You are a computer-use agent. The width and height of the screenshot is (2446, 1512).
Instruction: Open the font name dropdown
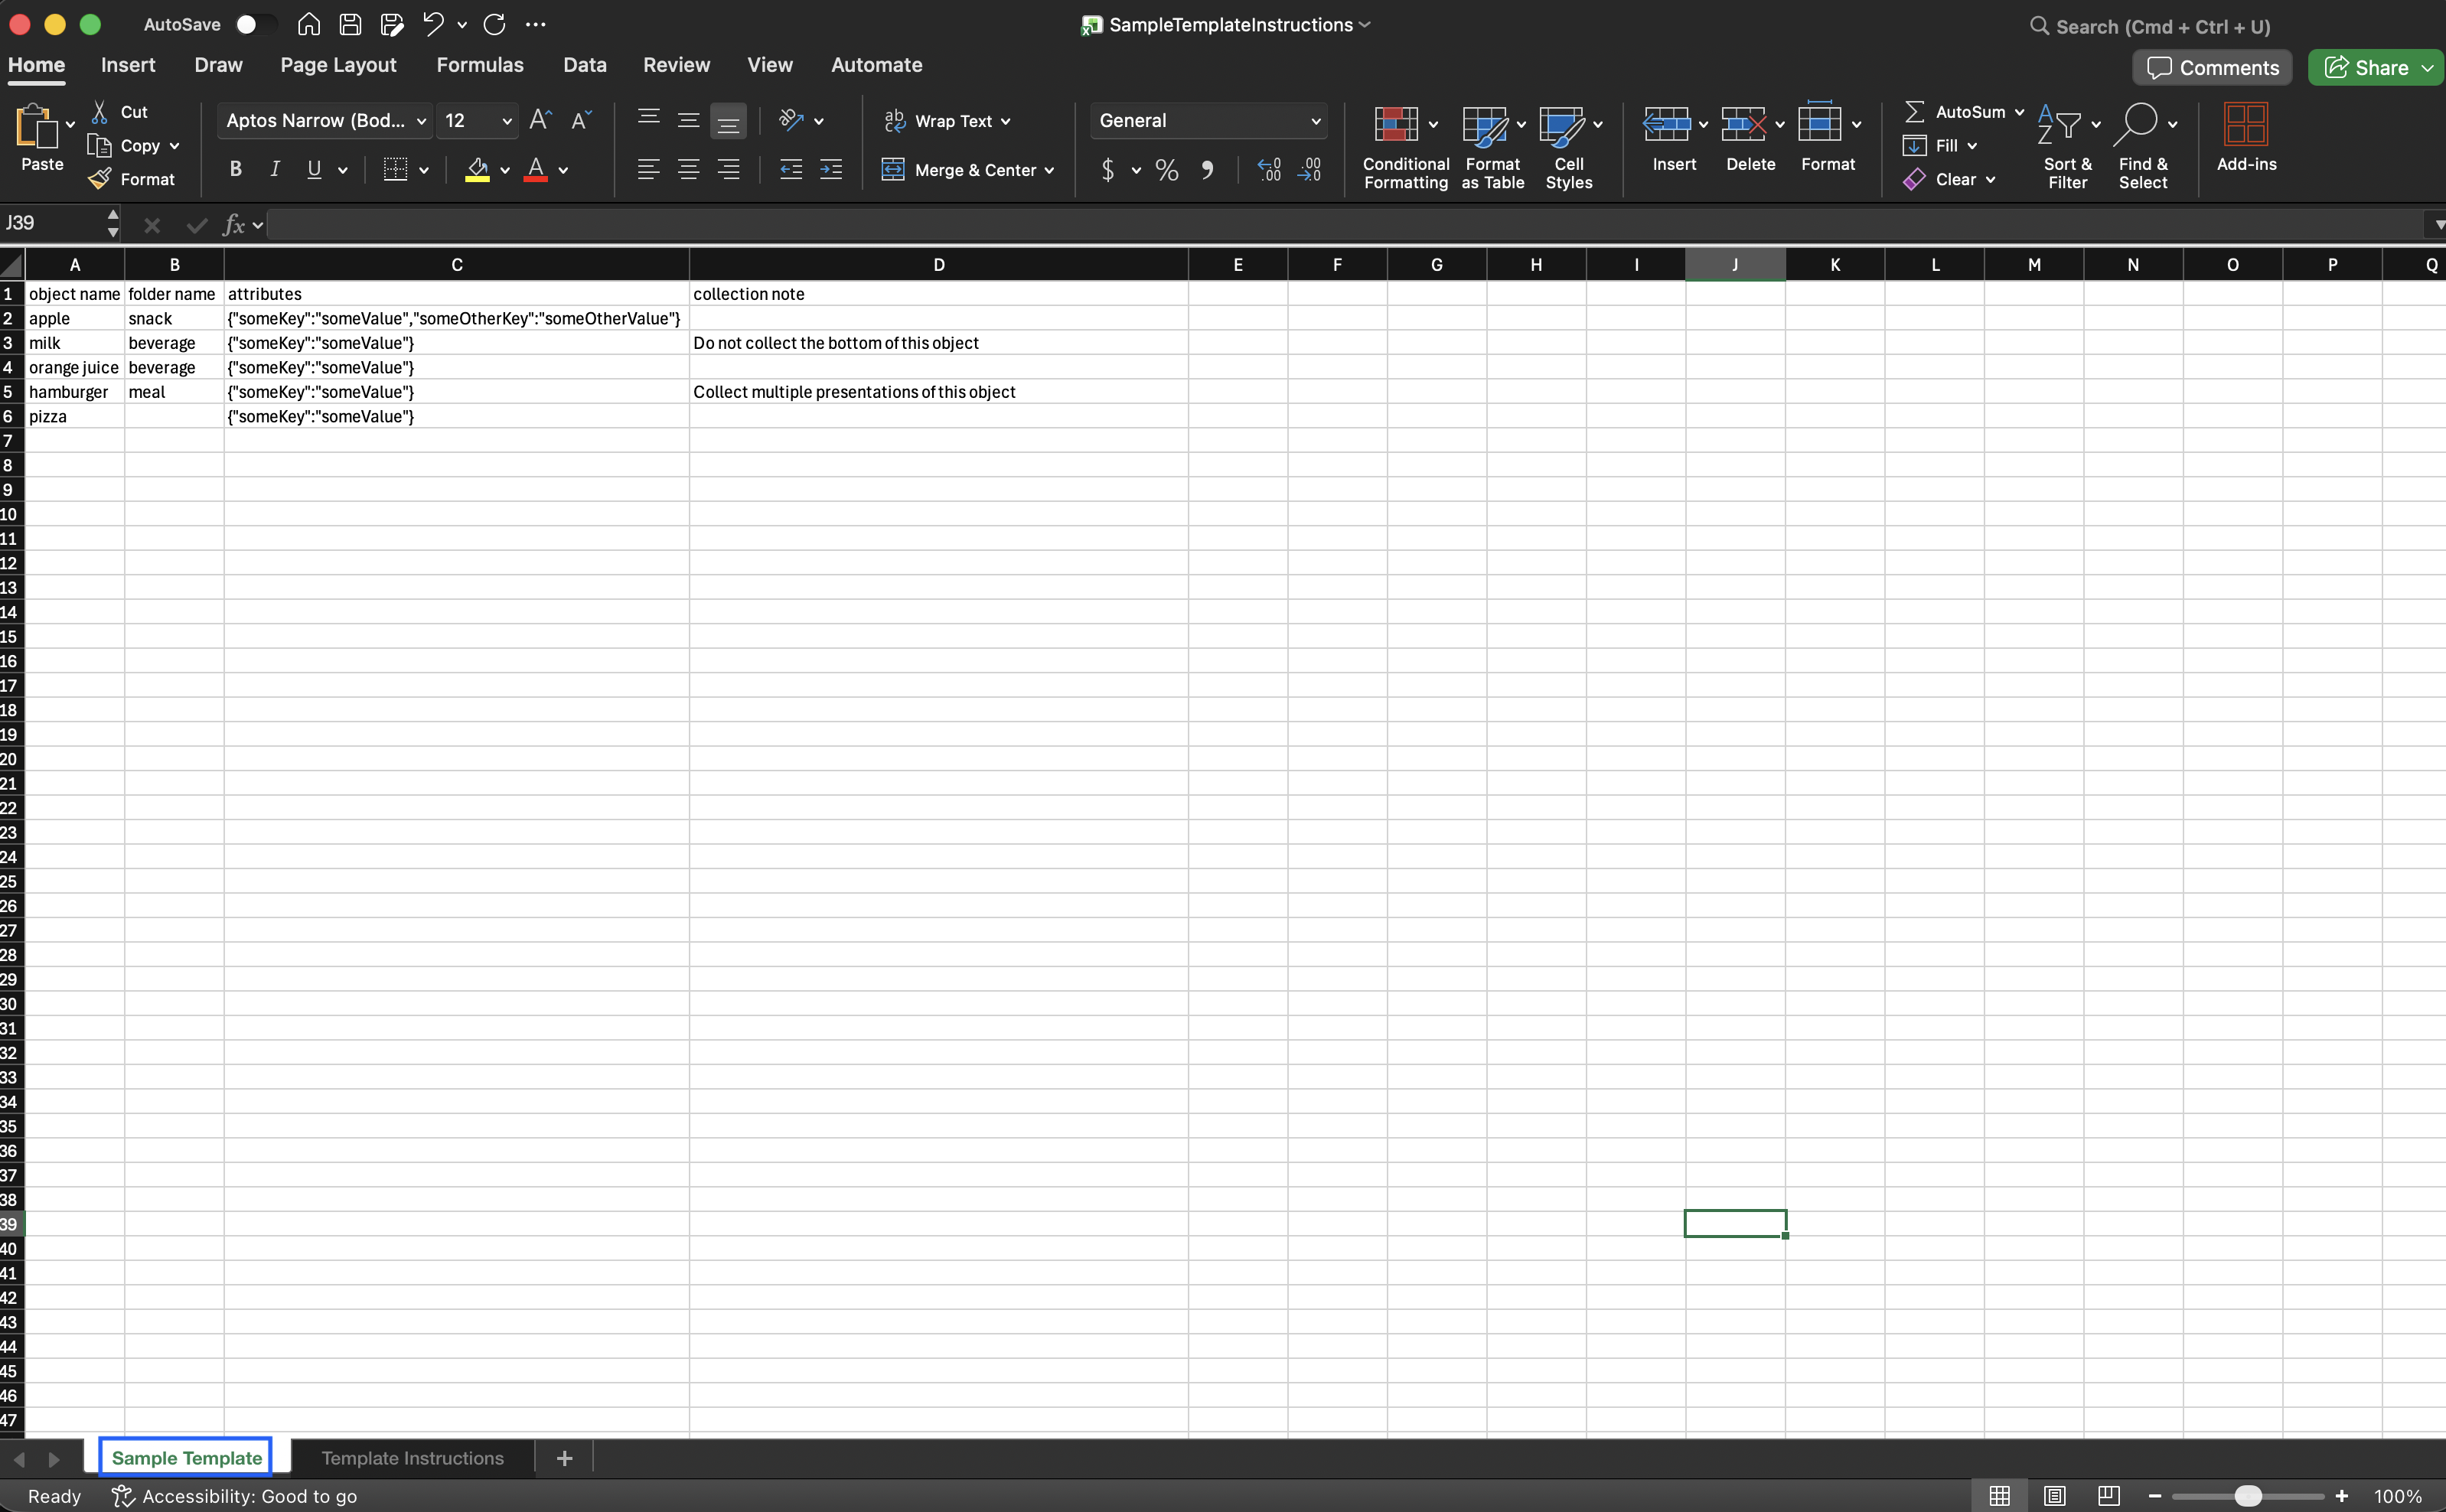coord(421,121)
